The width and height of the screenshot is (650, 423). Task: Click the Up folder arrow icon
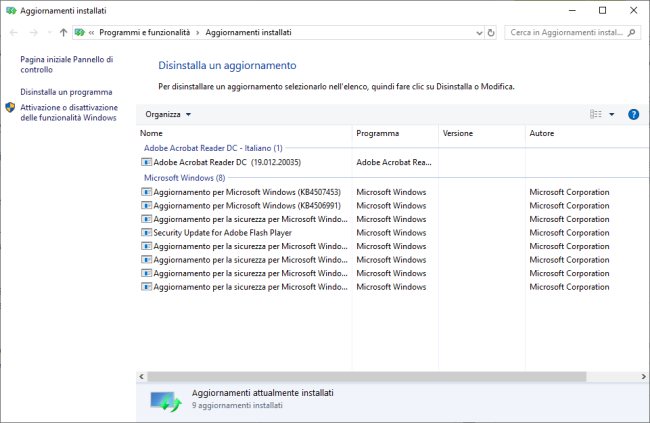click(63, 32)
